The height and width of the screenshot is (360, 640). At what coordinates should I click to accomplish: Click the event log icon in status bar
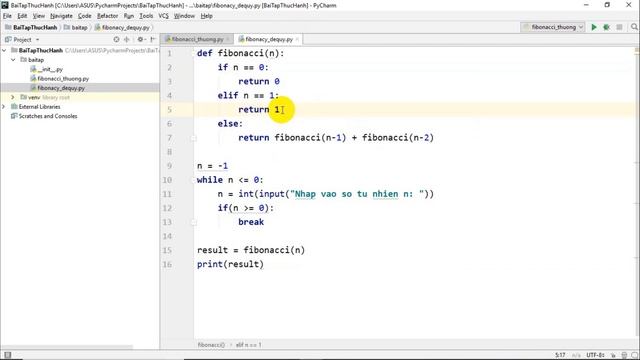(635, 355)
